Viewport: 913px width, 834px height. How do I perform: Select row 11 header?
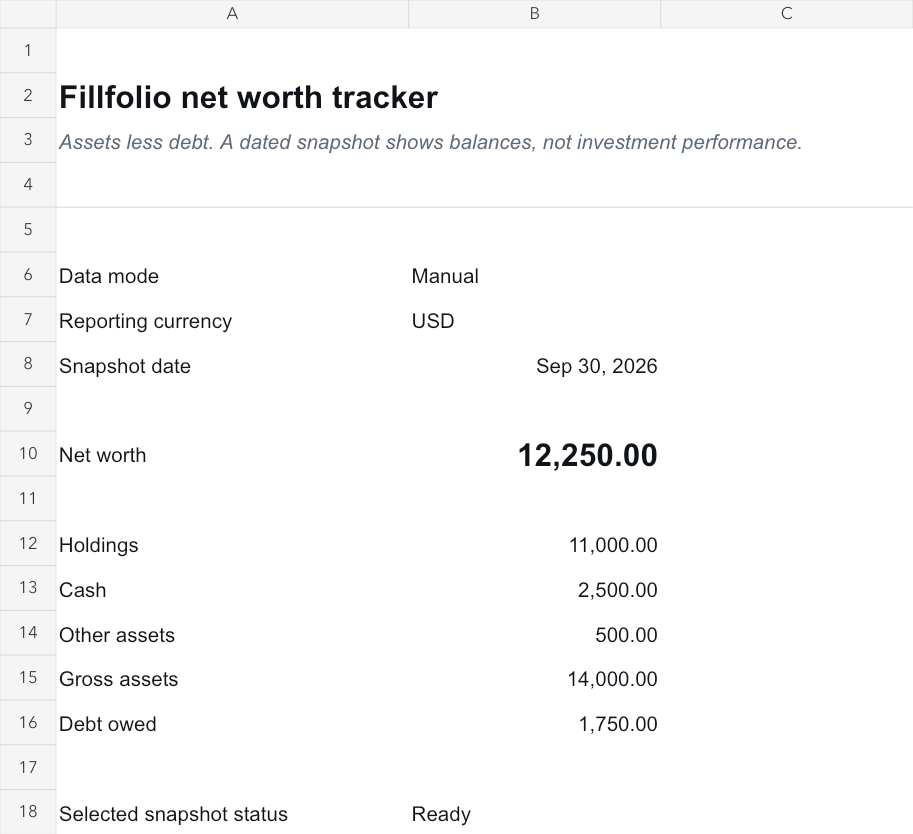(x=28, y=499)
